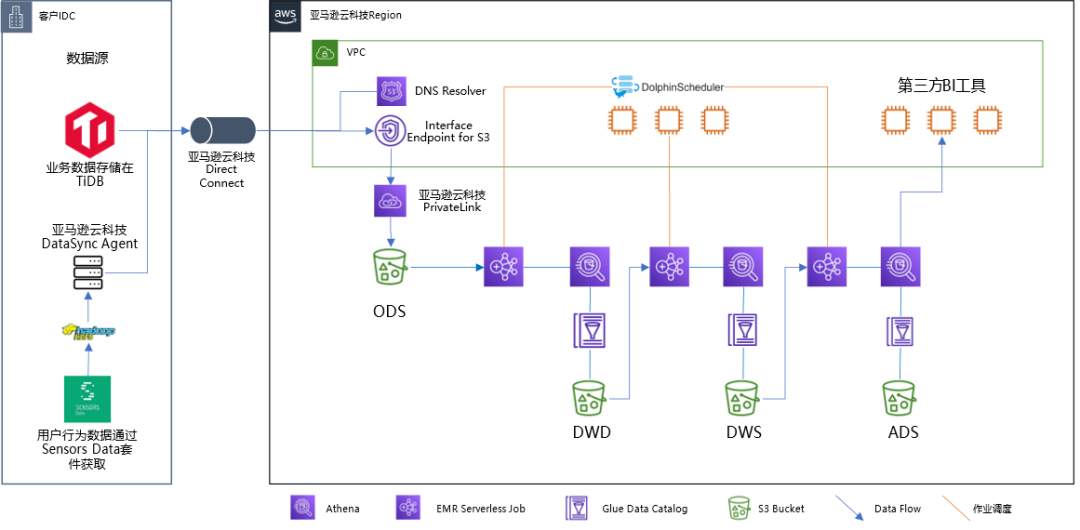The width and height of the screenshot is (1080, 530).
Task: Select the BI tool instance receiving the data-flow arrow
Action: click(940, 120)
